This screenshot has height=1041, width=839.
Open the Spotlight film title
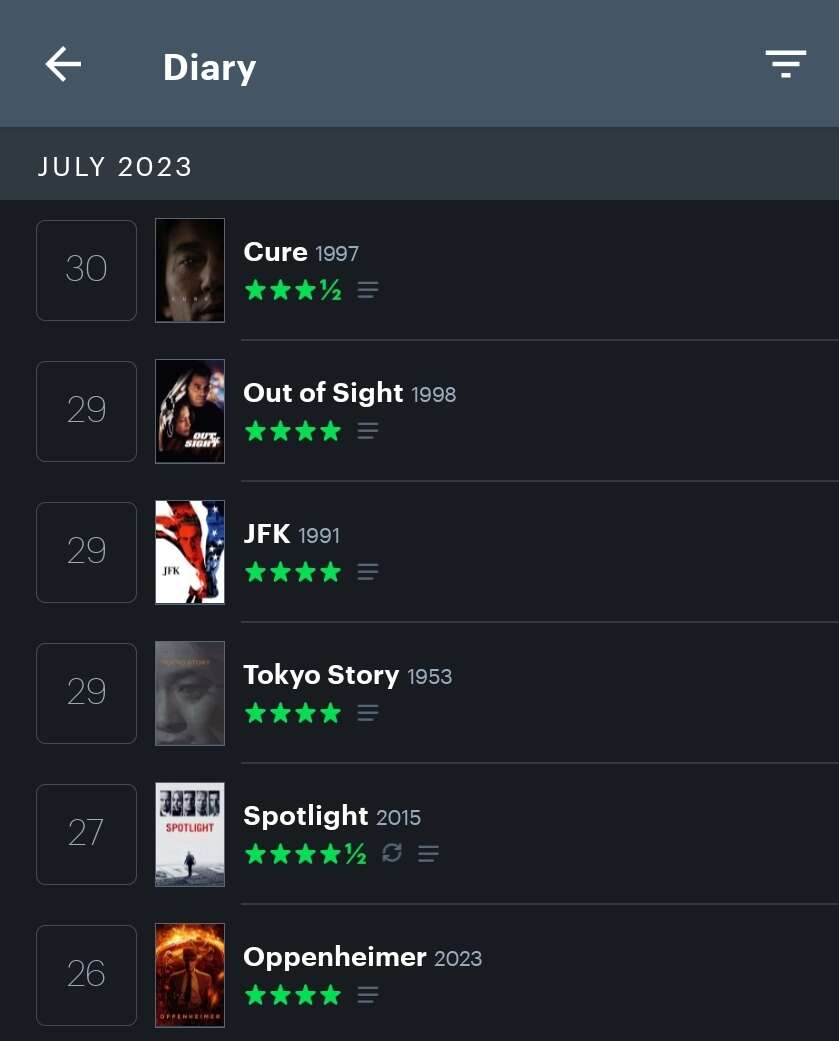click(306, 816)
